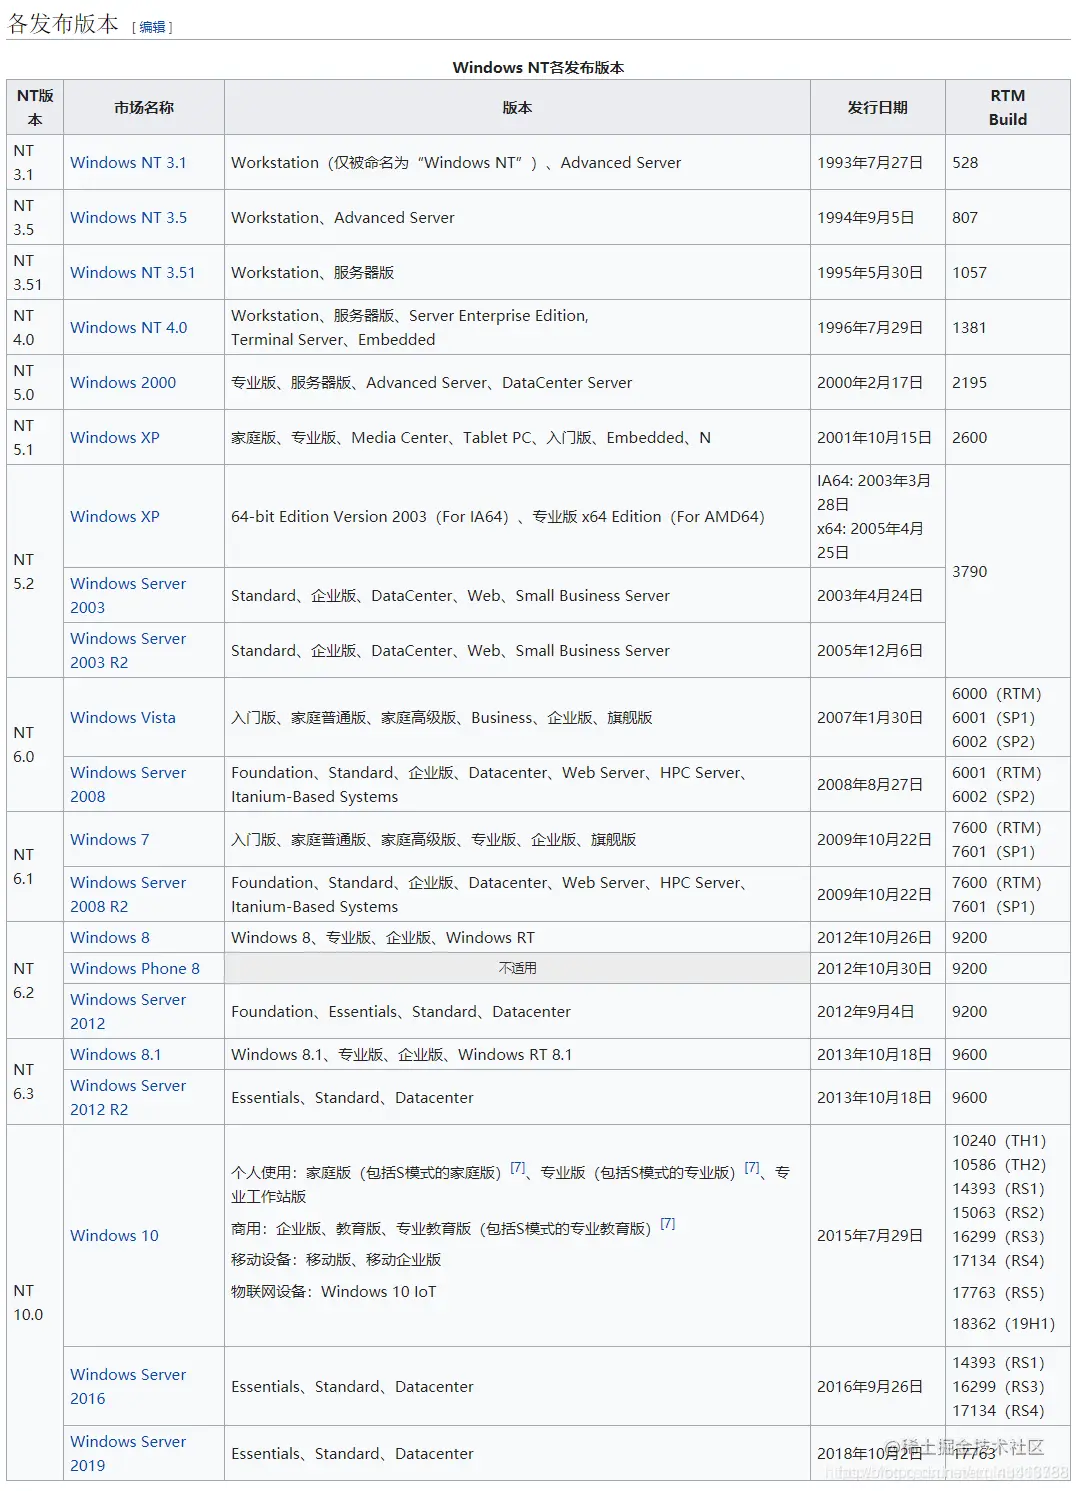Click the RTM build value 807
Screen dimensions: 1078x1491
click(965, 217)
